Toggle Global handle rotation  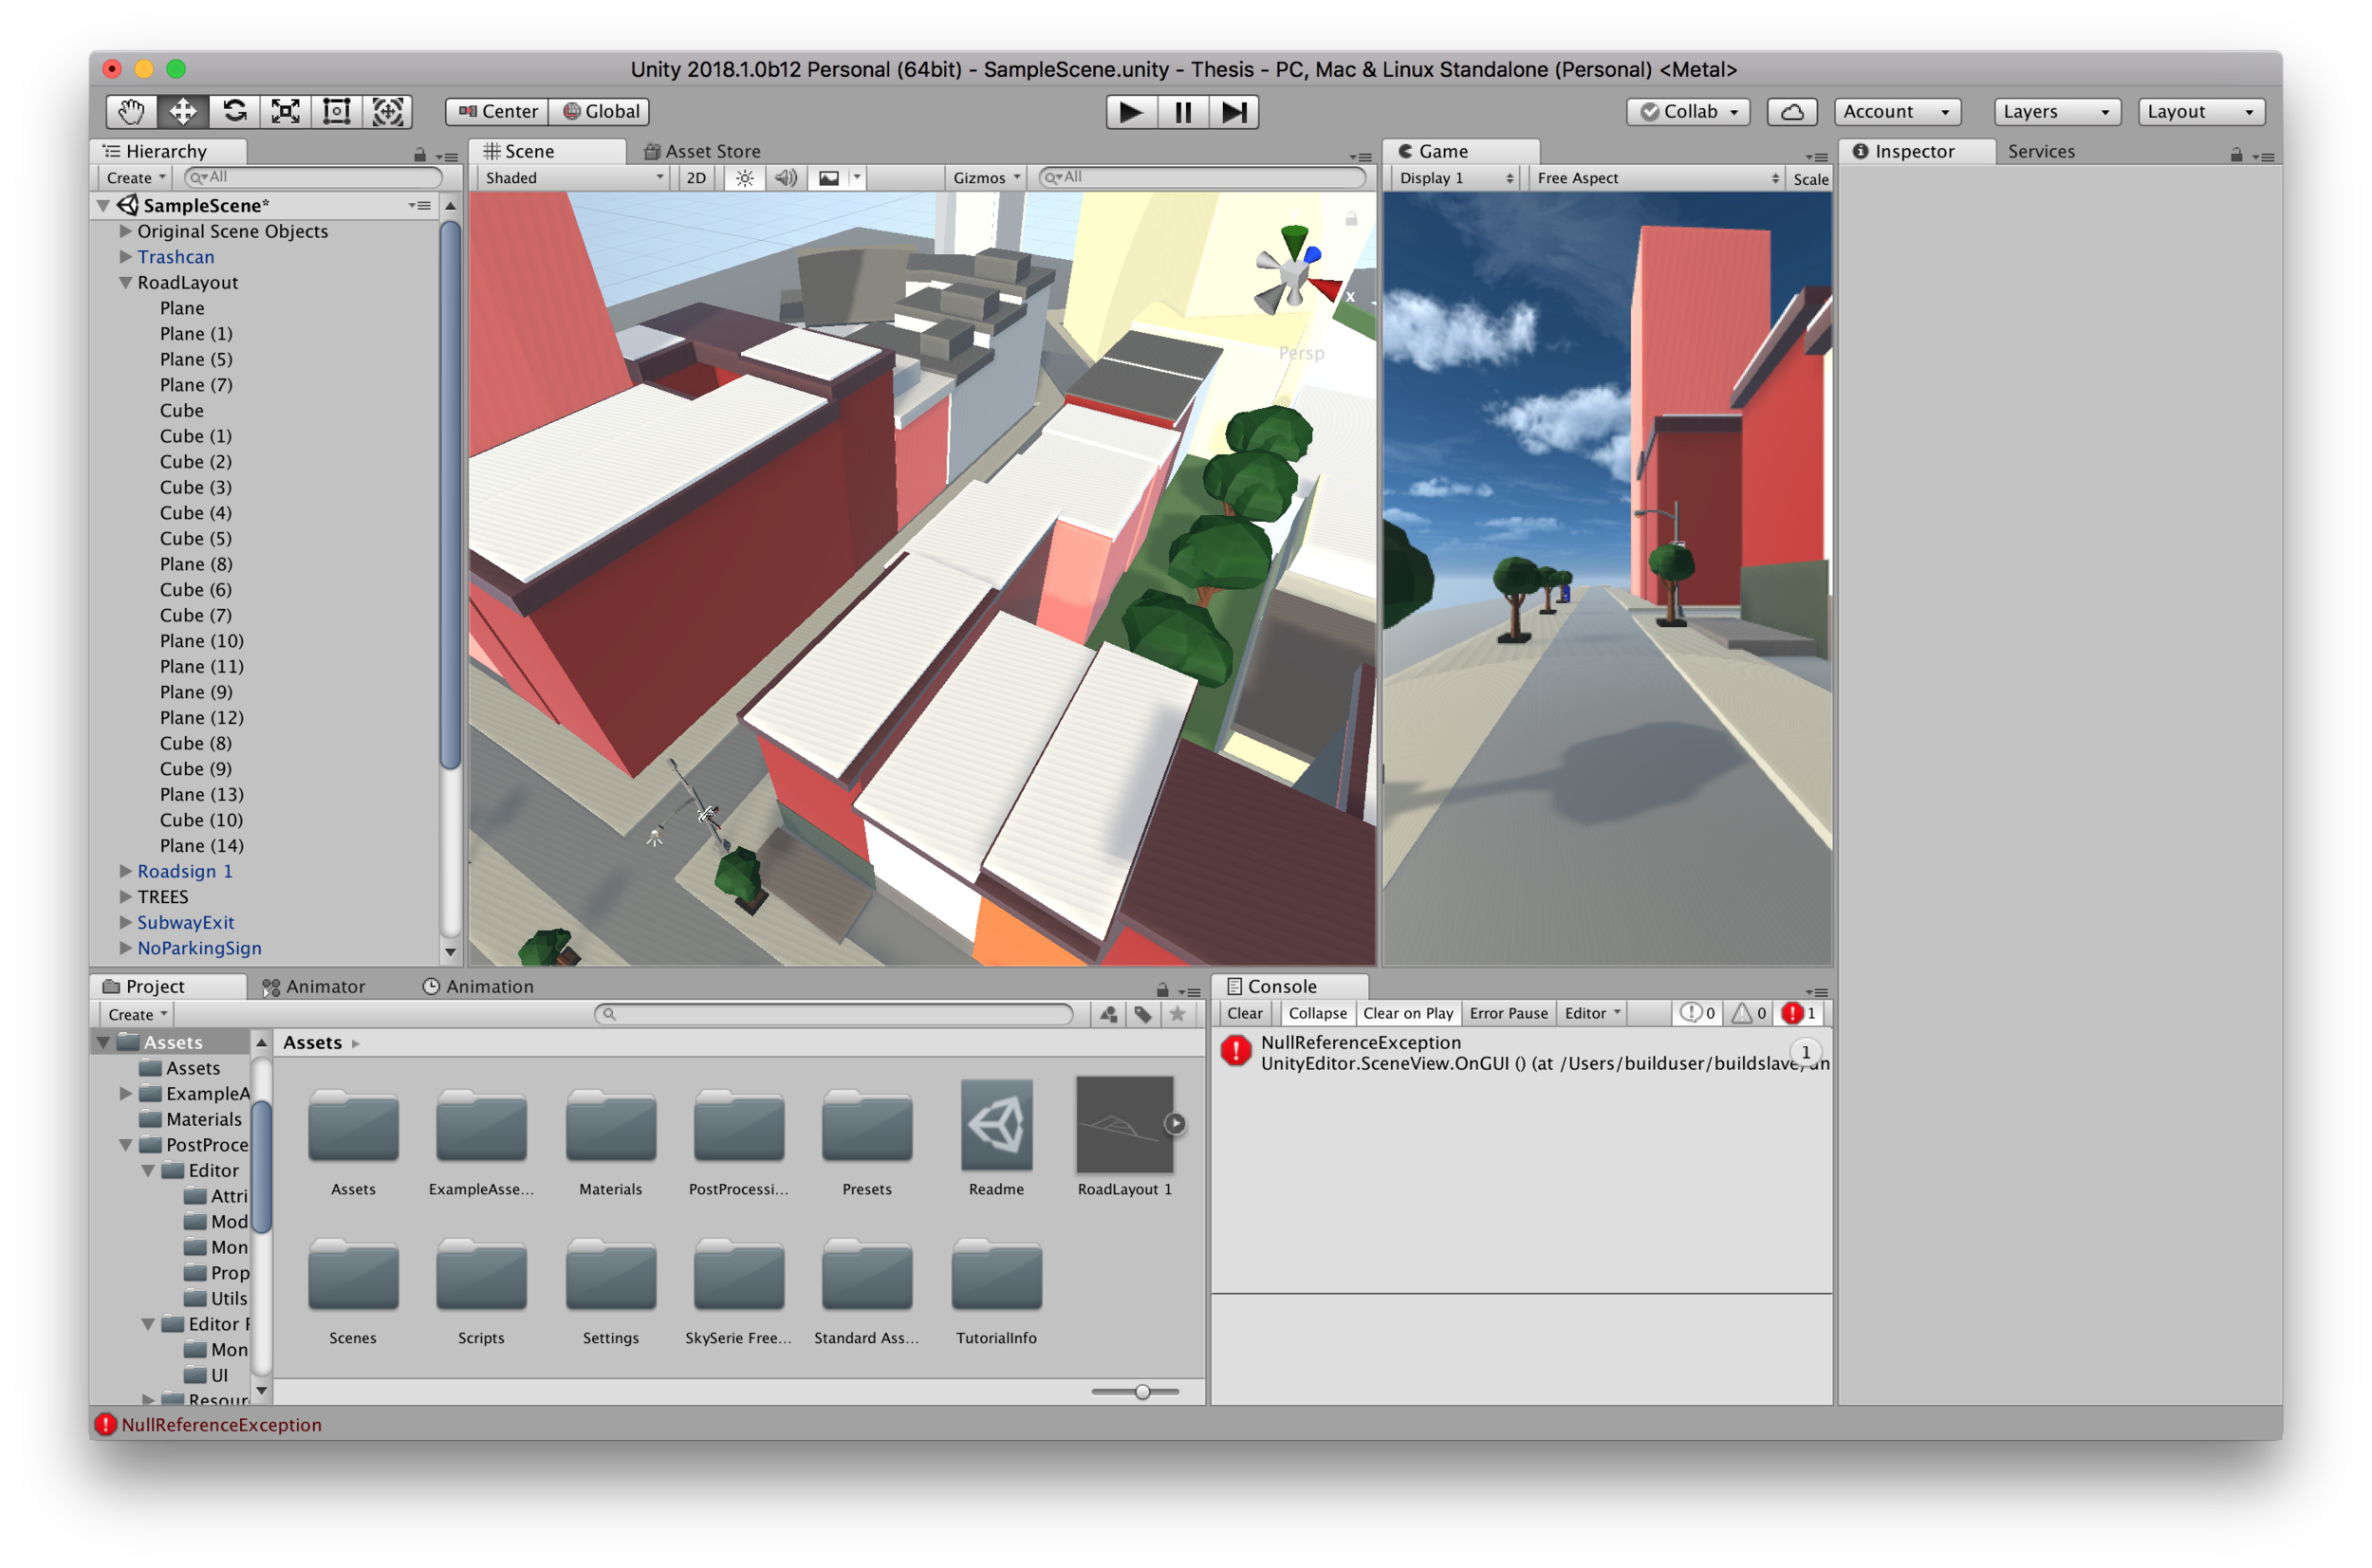pos(601,112)
